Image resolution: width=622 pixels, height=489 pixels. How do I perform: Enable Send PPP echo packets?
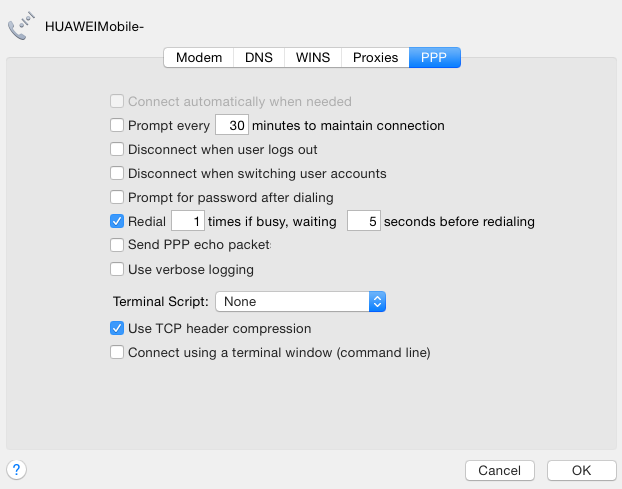118,245
